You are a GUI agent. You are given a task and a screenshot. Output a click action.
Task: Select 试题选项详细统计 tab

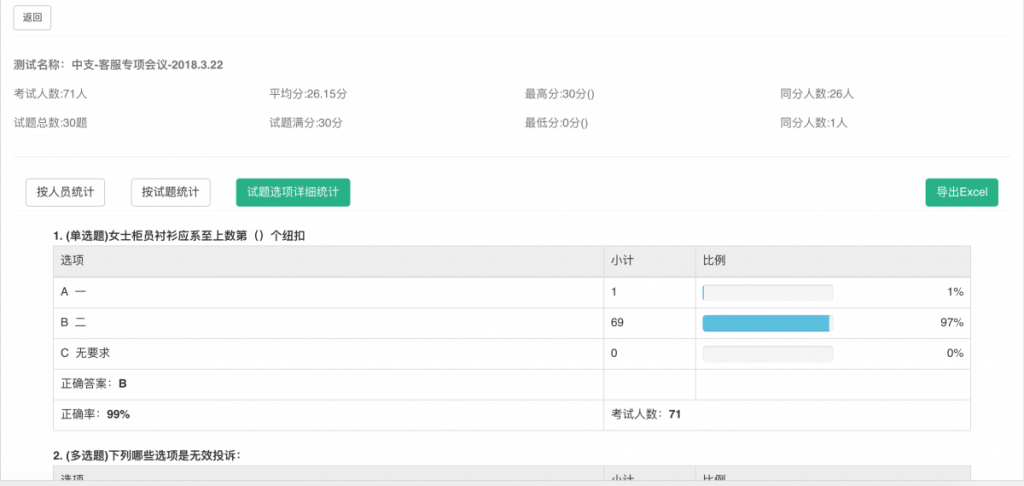[x=293, y=193]
